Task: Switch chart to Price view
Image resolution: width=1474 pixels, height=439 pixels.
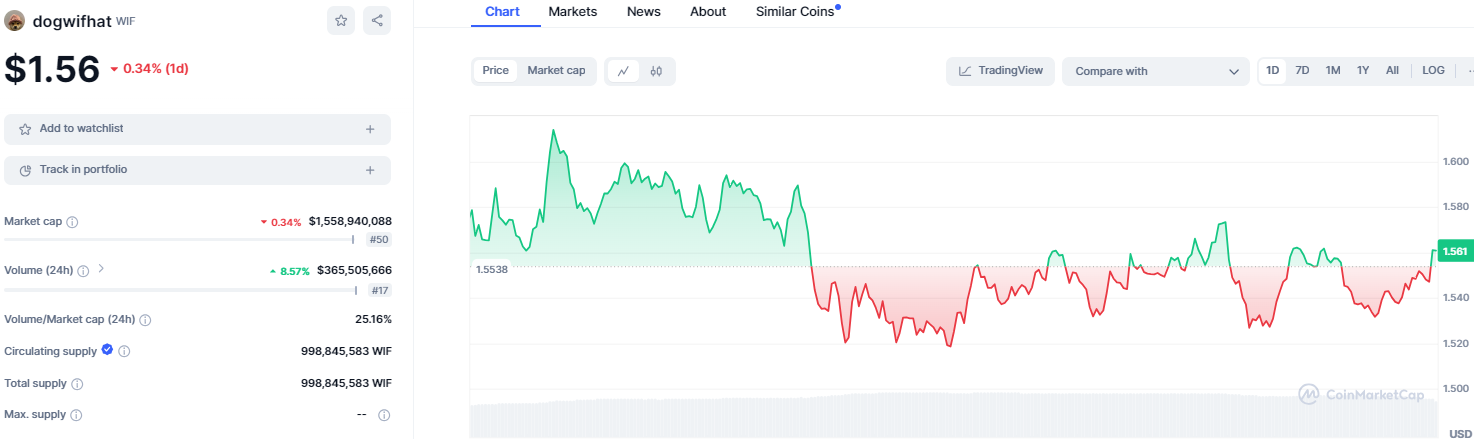Action: [x=495, y=70]
